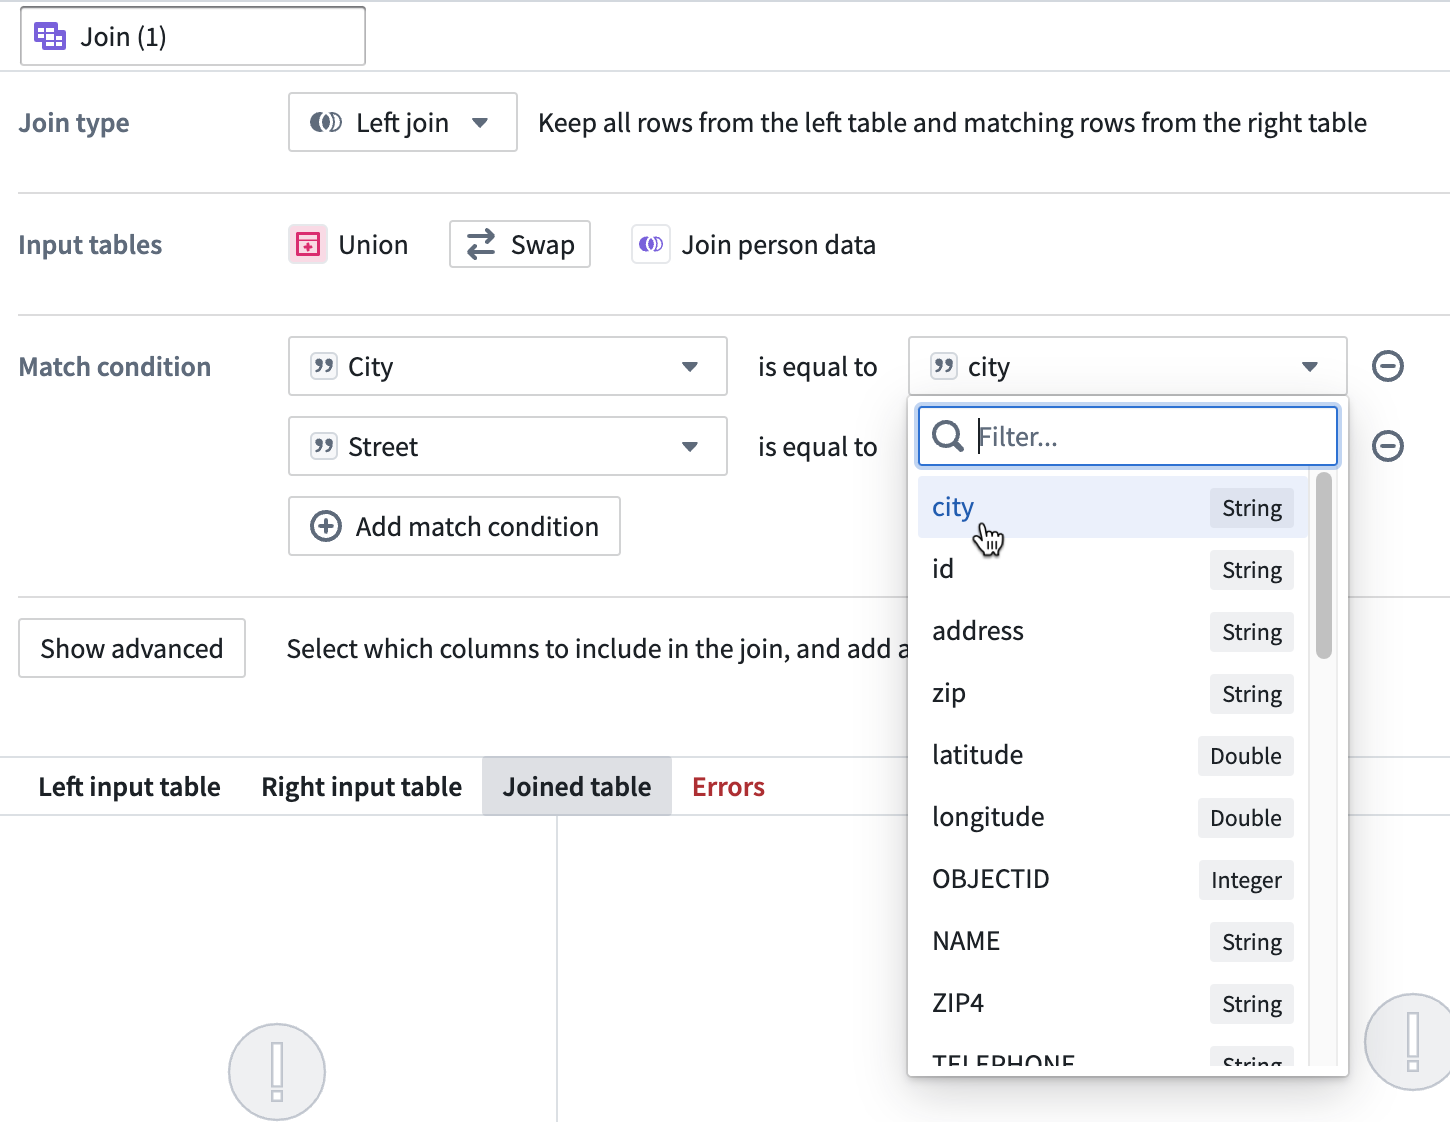Screen dimensions: 1450x1122
Task: Expand the Street column dropdown
Action: click(x=508, y=446)
